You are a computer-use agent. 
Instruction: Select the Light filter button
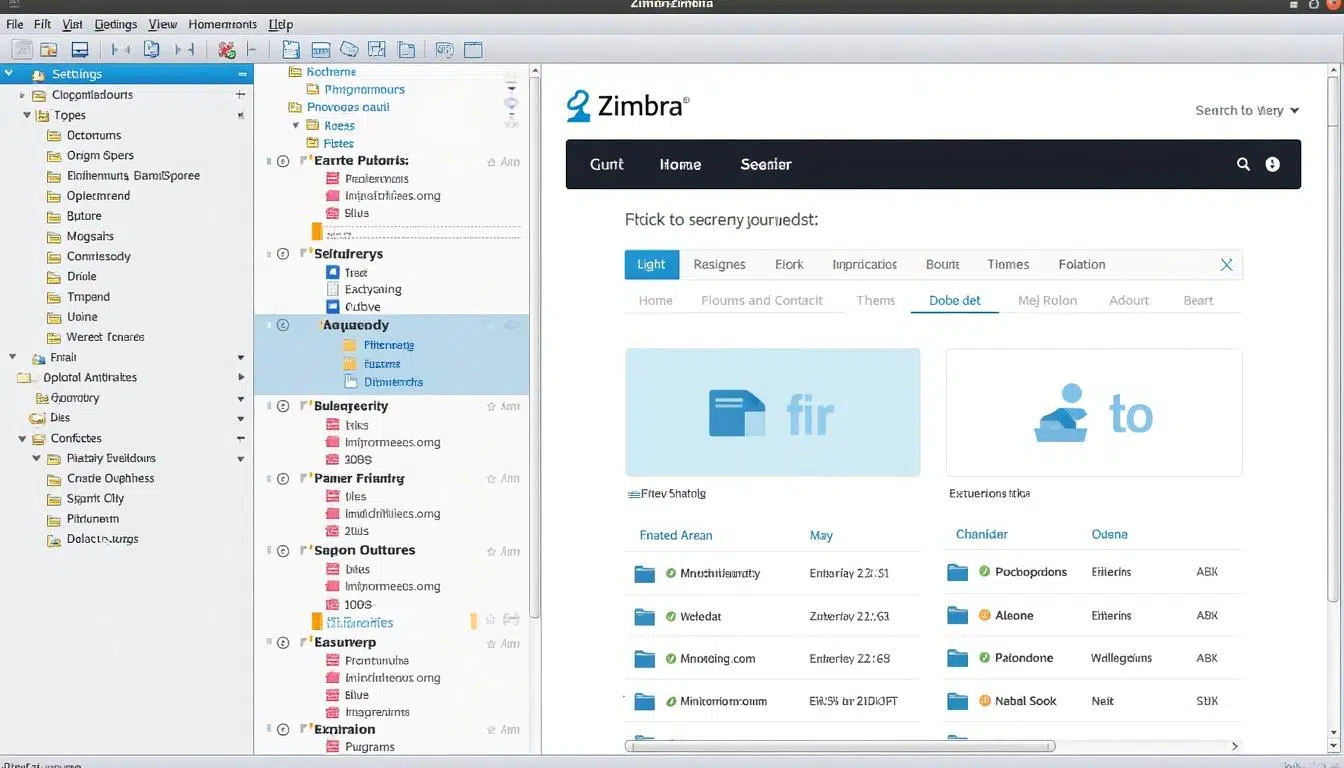point(651,264)
